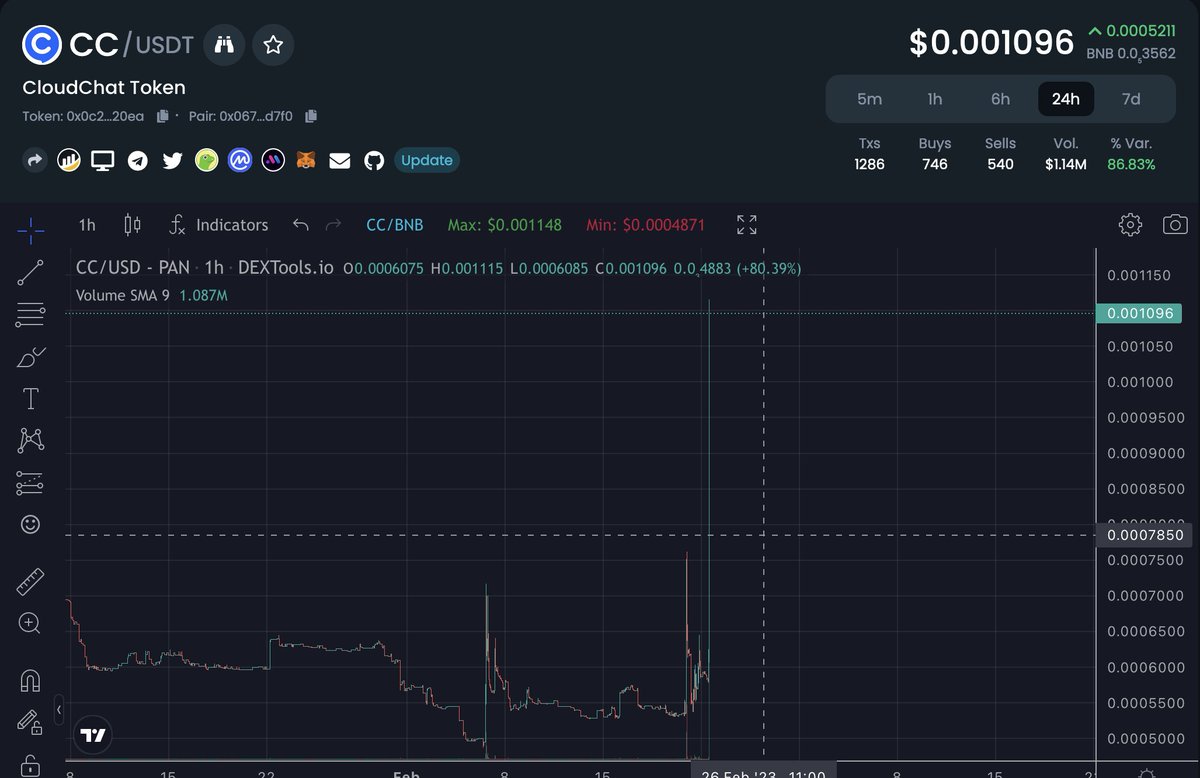Open the bar chart explorer icon
This screenshot has height=778, width=1200.
[69, 160]
